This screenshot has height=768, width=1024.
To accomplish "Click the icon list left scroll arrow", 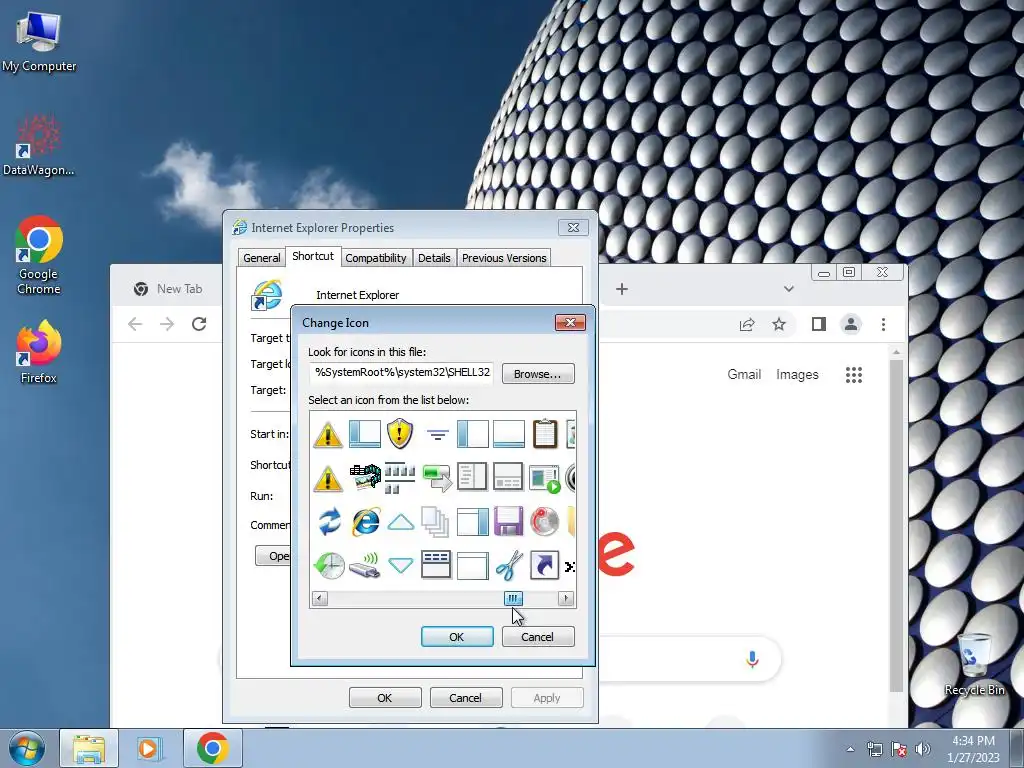I will [x=320, y=598].
